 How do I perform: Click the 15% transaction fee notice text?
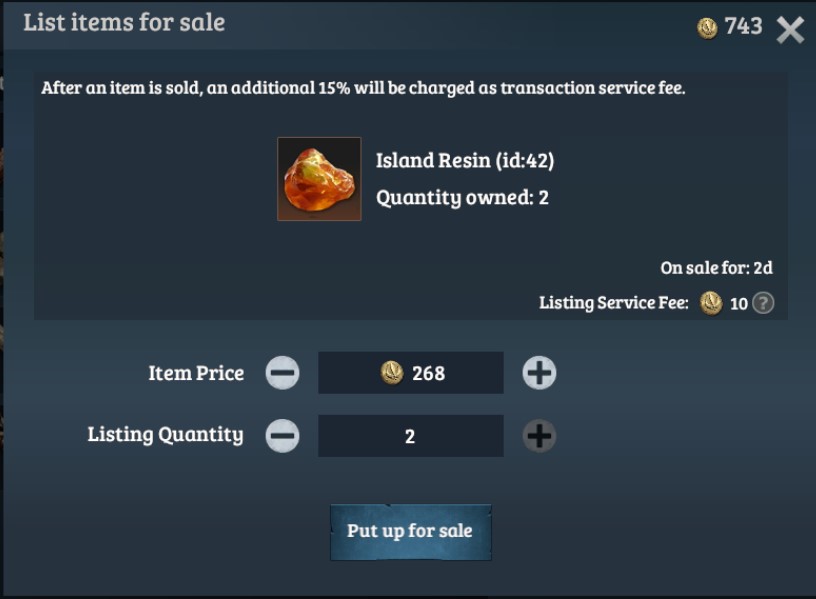point(363,88)
